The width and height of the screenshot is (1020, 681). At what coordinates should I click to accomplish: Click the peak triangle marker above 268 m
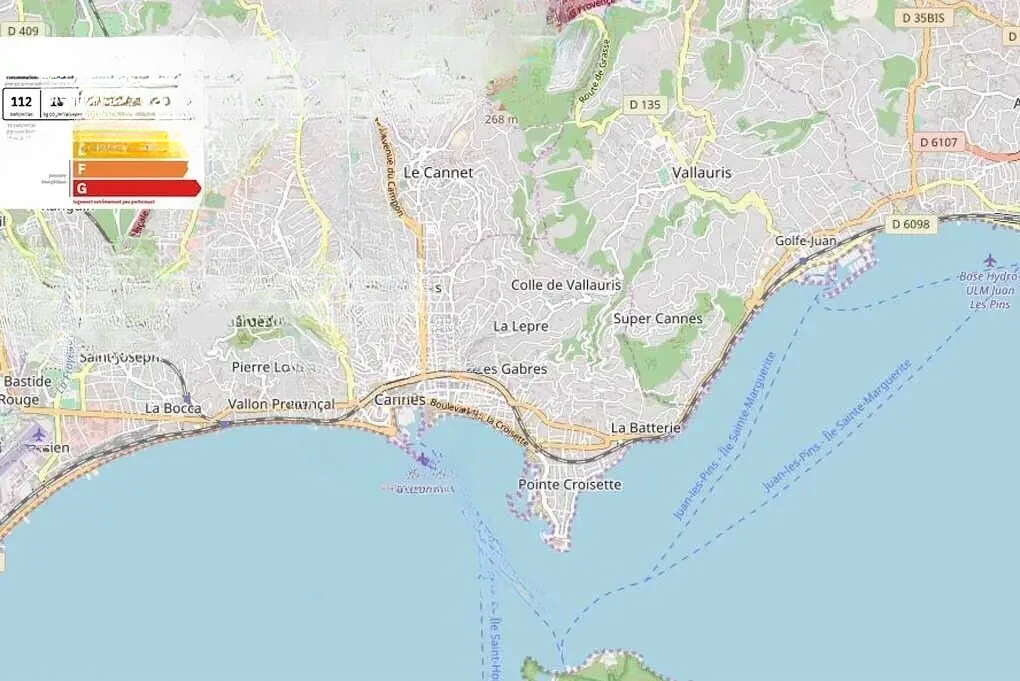[502, 107]
